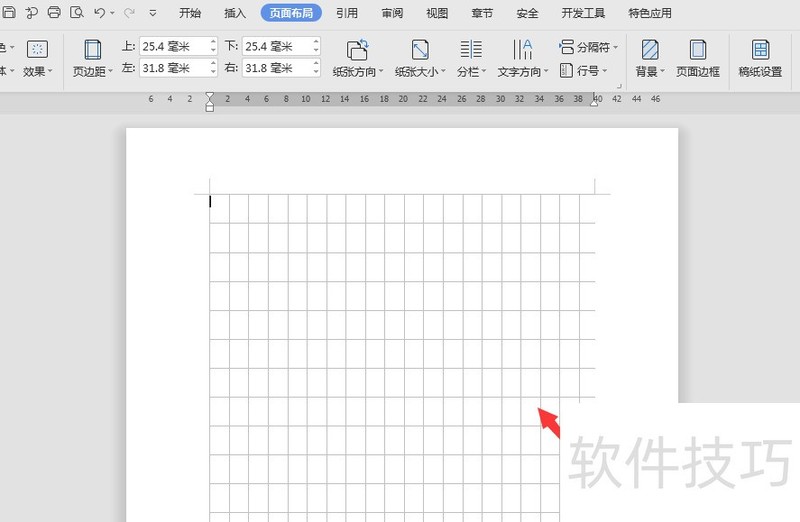Click the first-line indent marker on ruler

(x=210, y=96)
